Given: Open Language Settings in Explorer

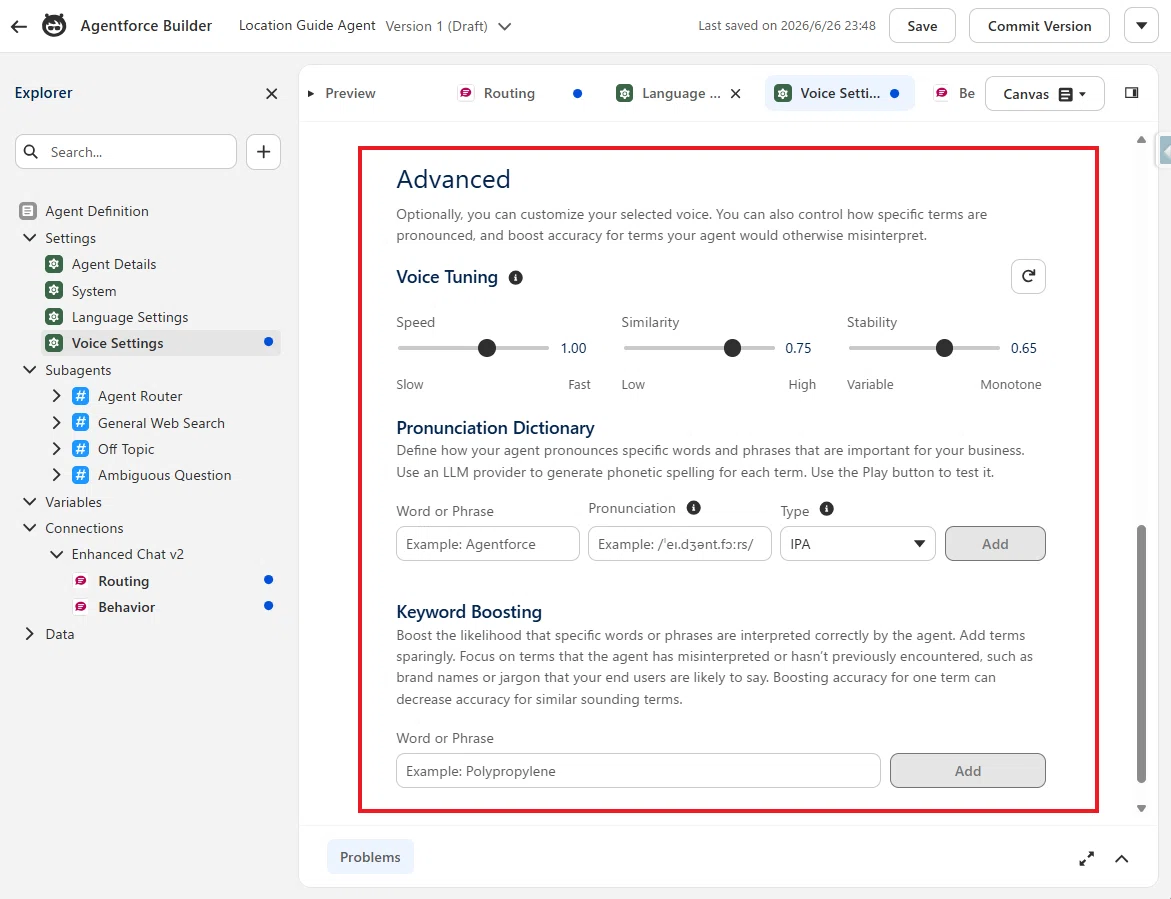Looking at the screenshot, I should (x=130, y=317).
